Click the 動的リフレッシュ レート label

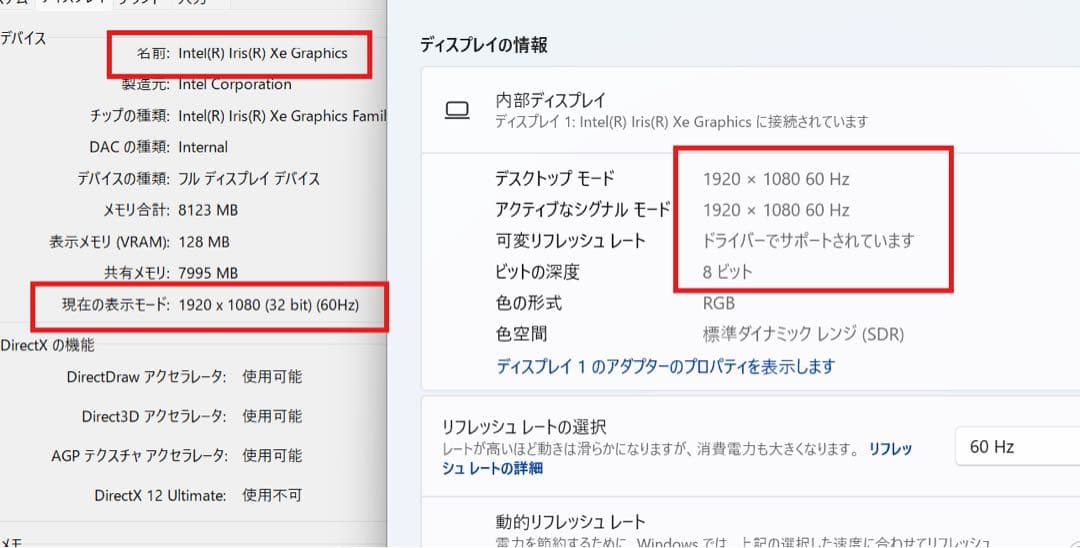(570, 521)
